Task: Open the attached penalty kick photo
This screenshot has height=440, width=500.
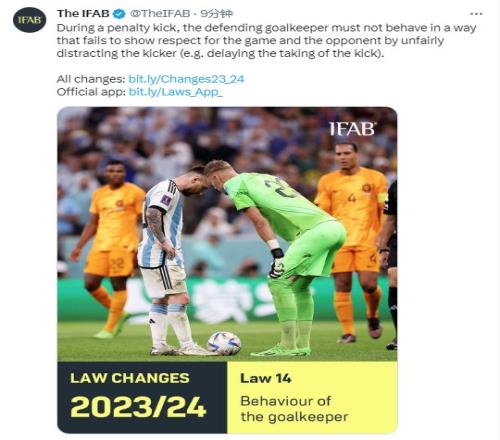Action: tap(227, 234)
